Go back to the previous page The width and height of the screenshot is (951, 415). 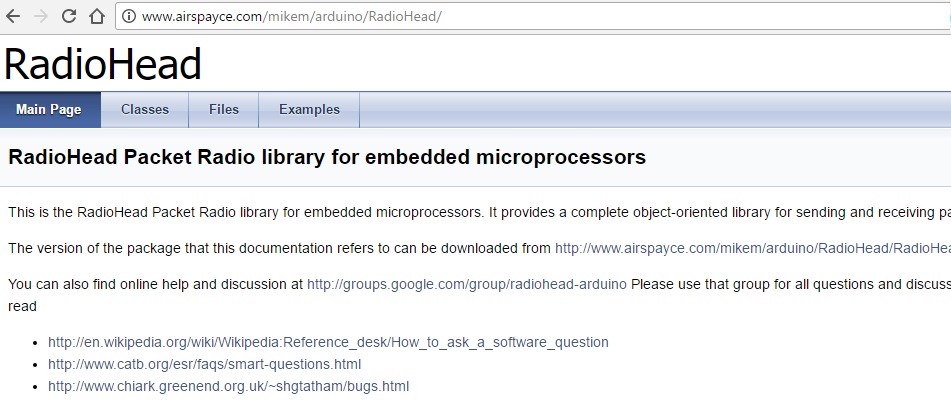[14, 17]
